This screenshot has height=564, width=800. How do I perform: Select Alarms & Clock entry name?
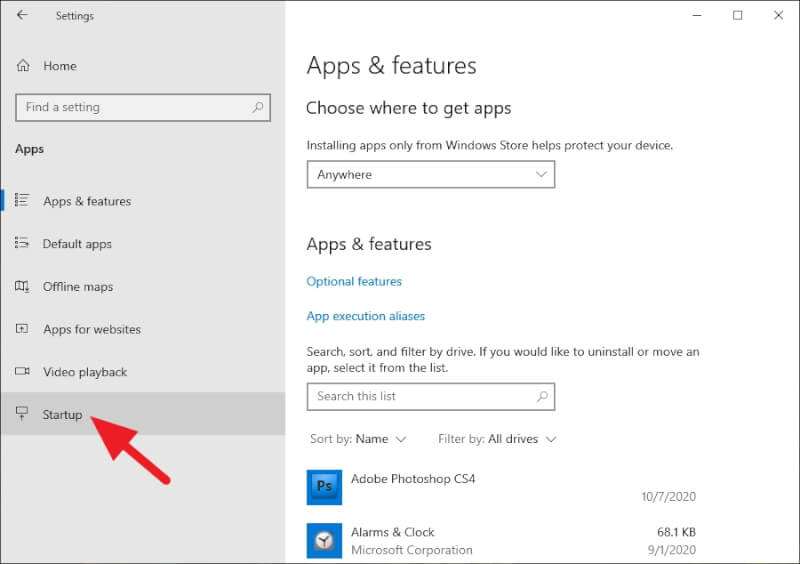392,532
